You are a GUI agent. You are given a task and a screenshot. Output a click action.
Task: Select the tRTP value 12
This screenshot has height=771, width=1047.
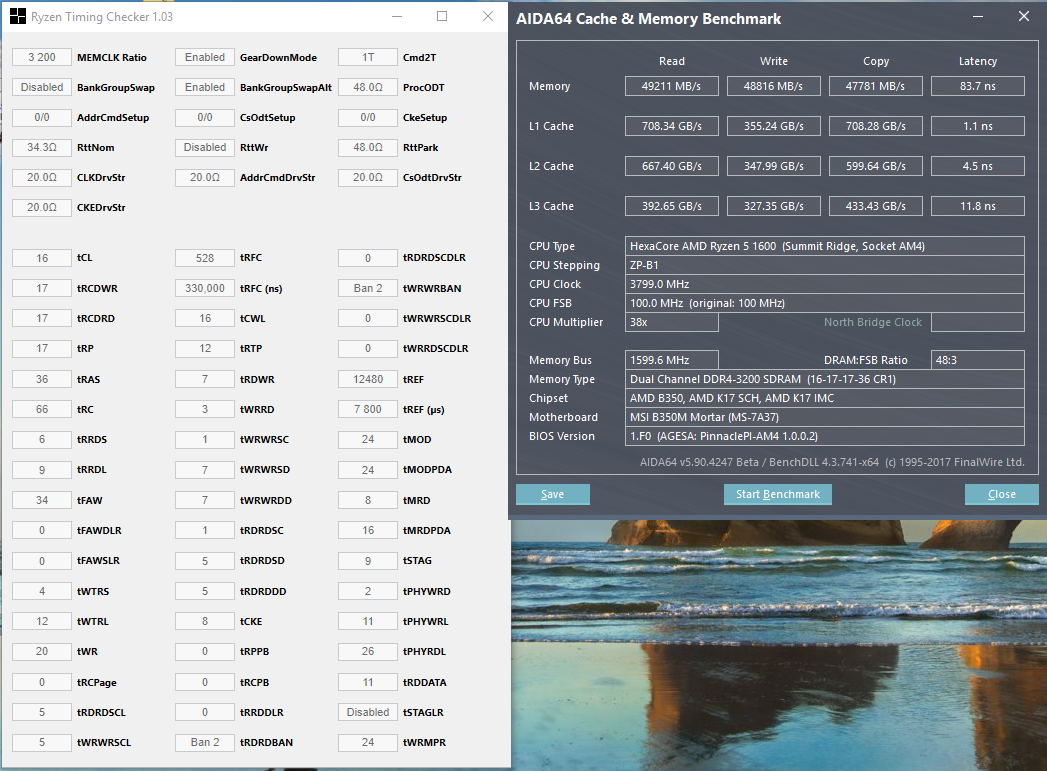205,348
